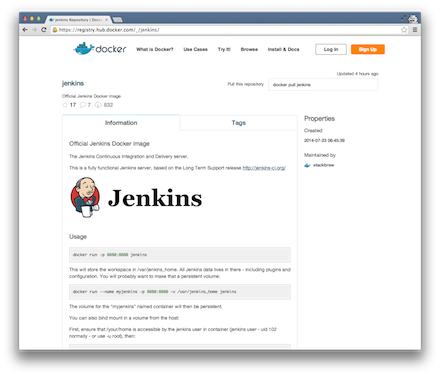Open the Try it! menu item
Viewport: 440px width, 376px height.
click(x=224, y=49)
